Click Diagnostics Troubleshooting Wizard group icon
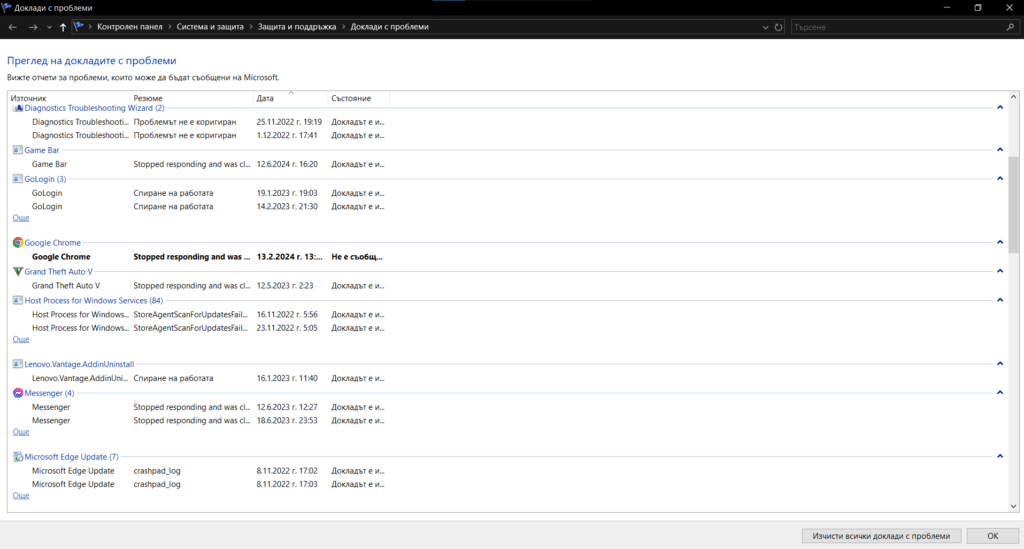The height and width of the screenshot is (549, 1024). tap(18, 108)
